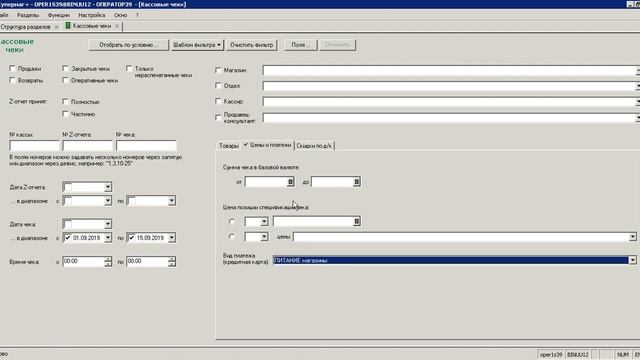This screenshot has height=360, width=640.
Task: Expand Дата Z-отчета date picker
Action: pos(108,187)
